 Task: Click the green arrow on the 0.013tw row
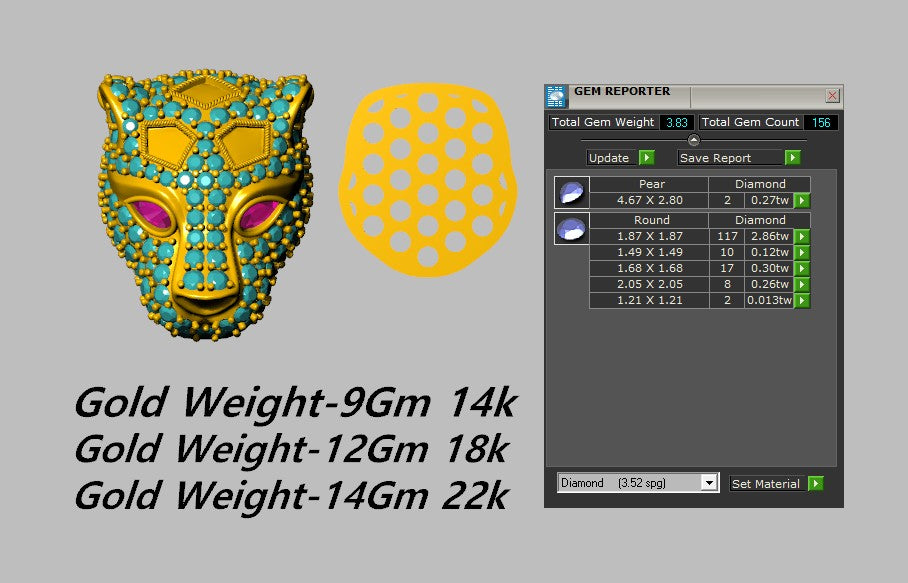pos(802,299)
